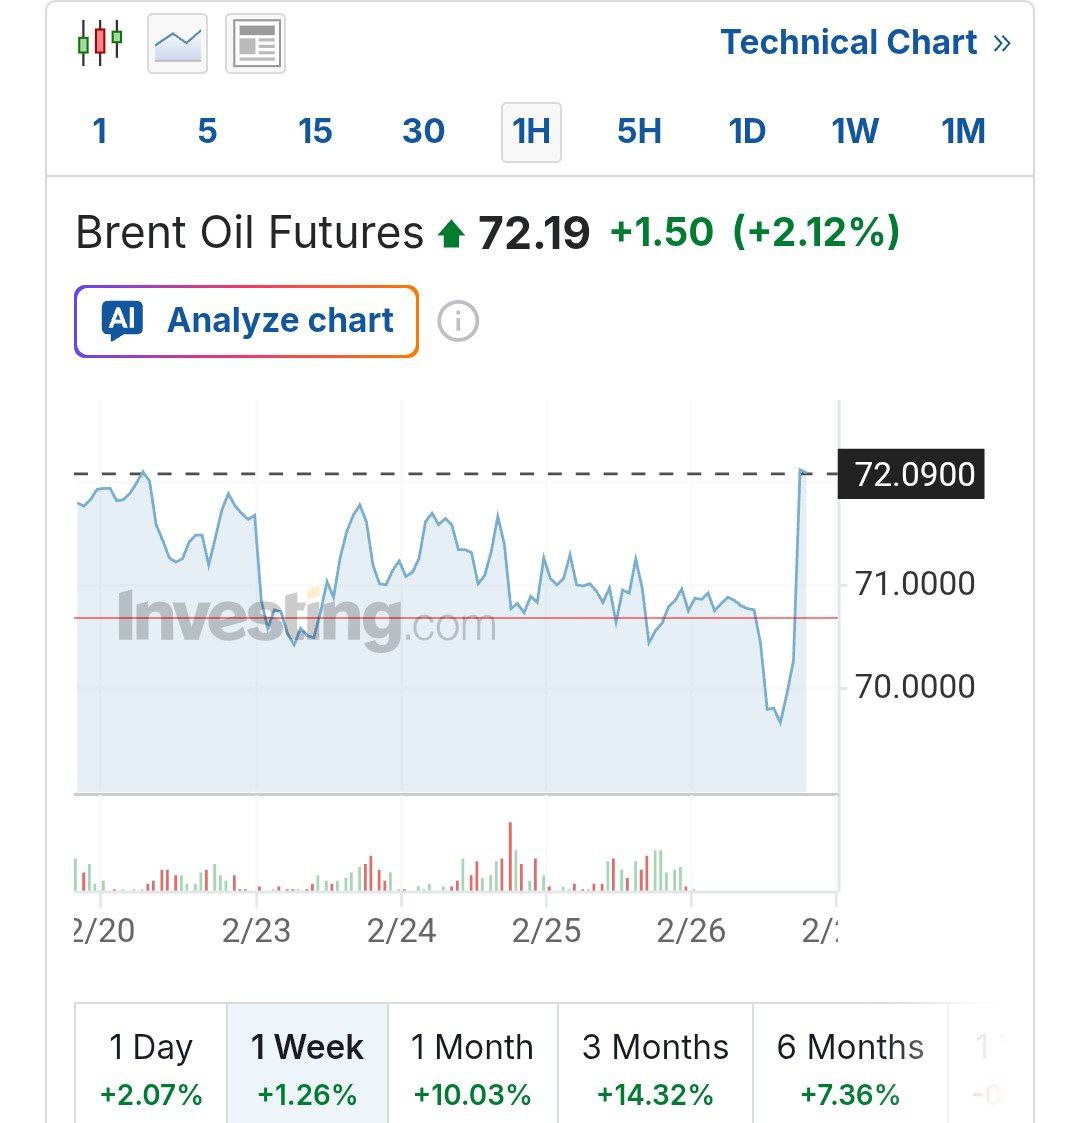Switch to the 15 minute interval
1080x1123 pixels.
tap(315, 131)
